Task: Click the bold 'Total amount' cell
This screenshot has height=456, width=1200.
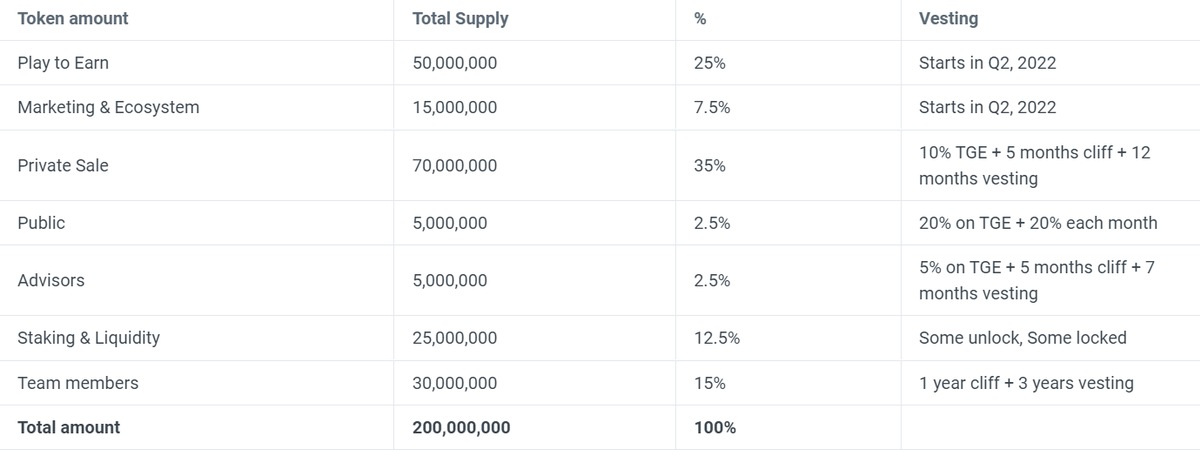Action: point(69,428)
